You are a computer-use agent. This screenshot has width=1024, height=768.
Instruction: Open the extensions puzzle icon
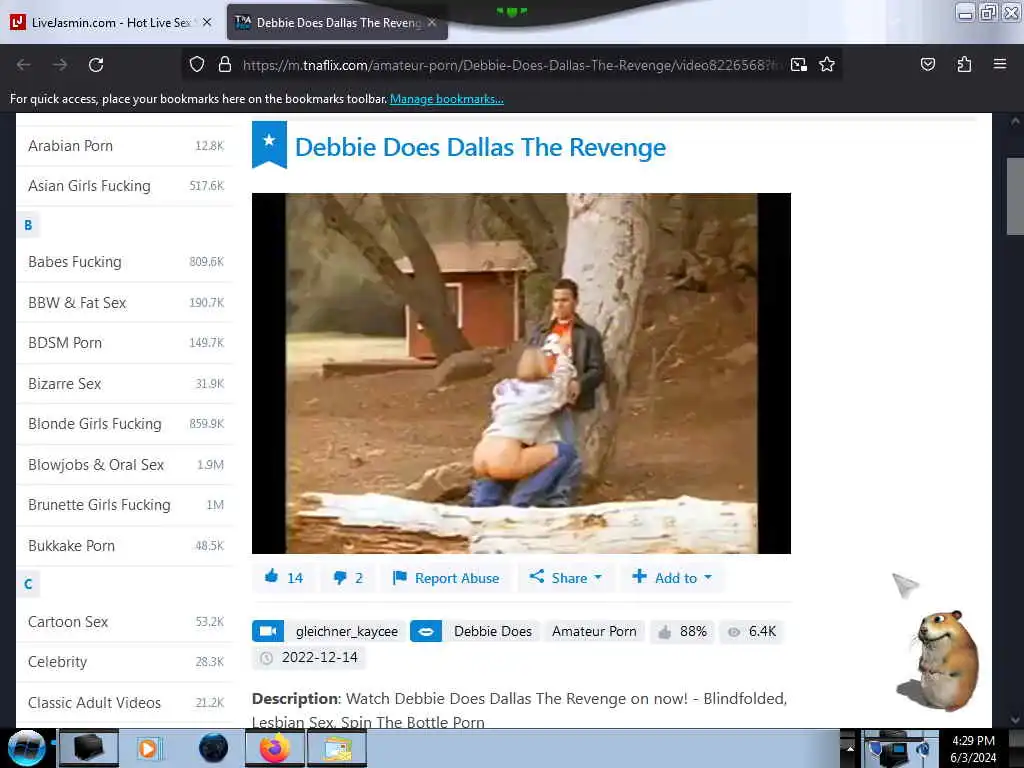coord(964,65)
